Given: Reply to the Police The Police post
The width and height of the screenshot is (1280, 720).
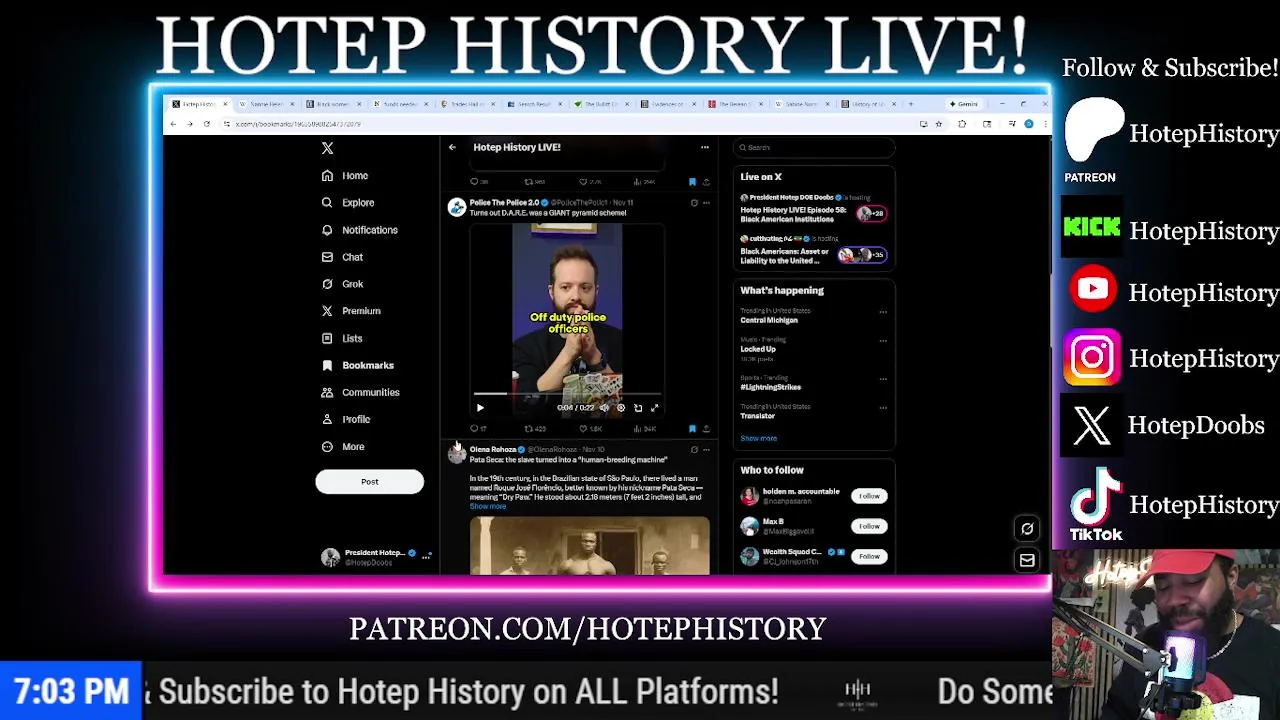Looking at the screenshot, I should pos(477,429).
